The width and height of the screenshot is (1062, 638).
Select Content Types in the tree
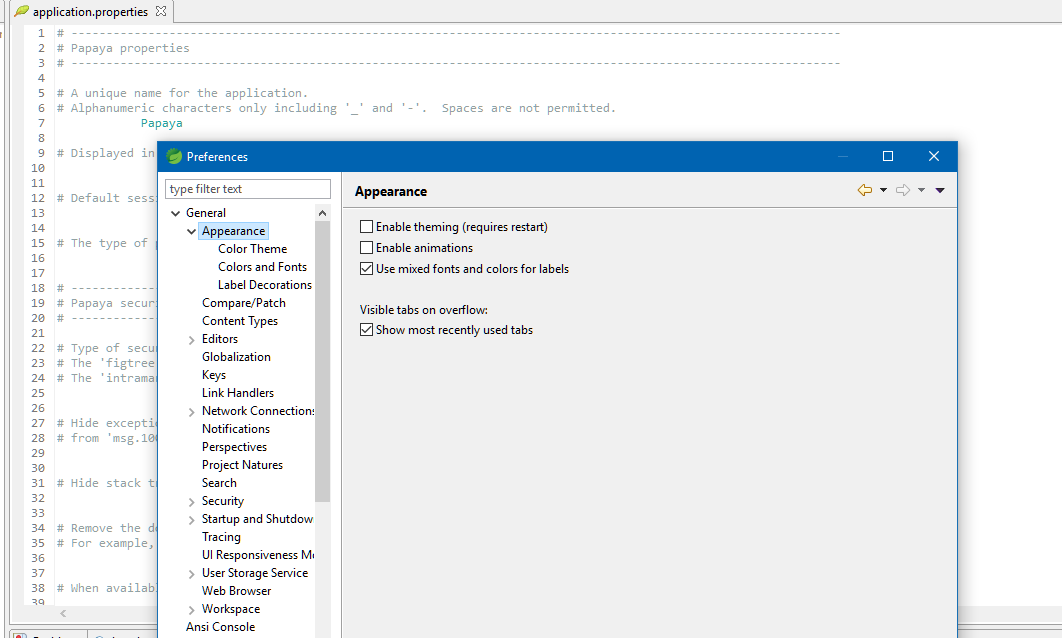coord(240,321)
